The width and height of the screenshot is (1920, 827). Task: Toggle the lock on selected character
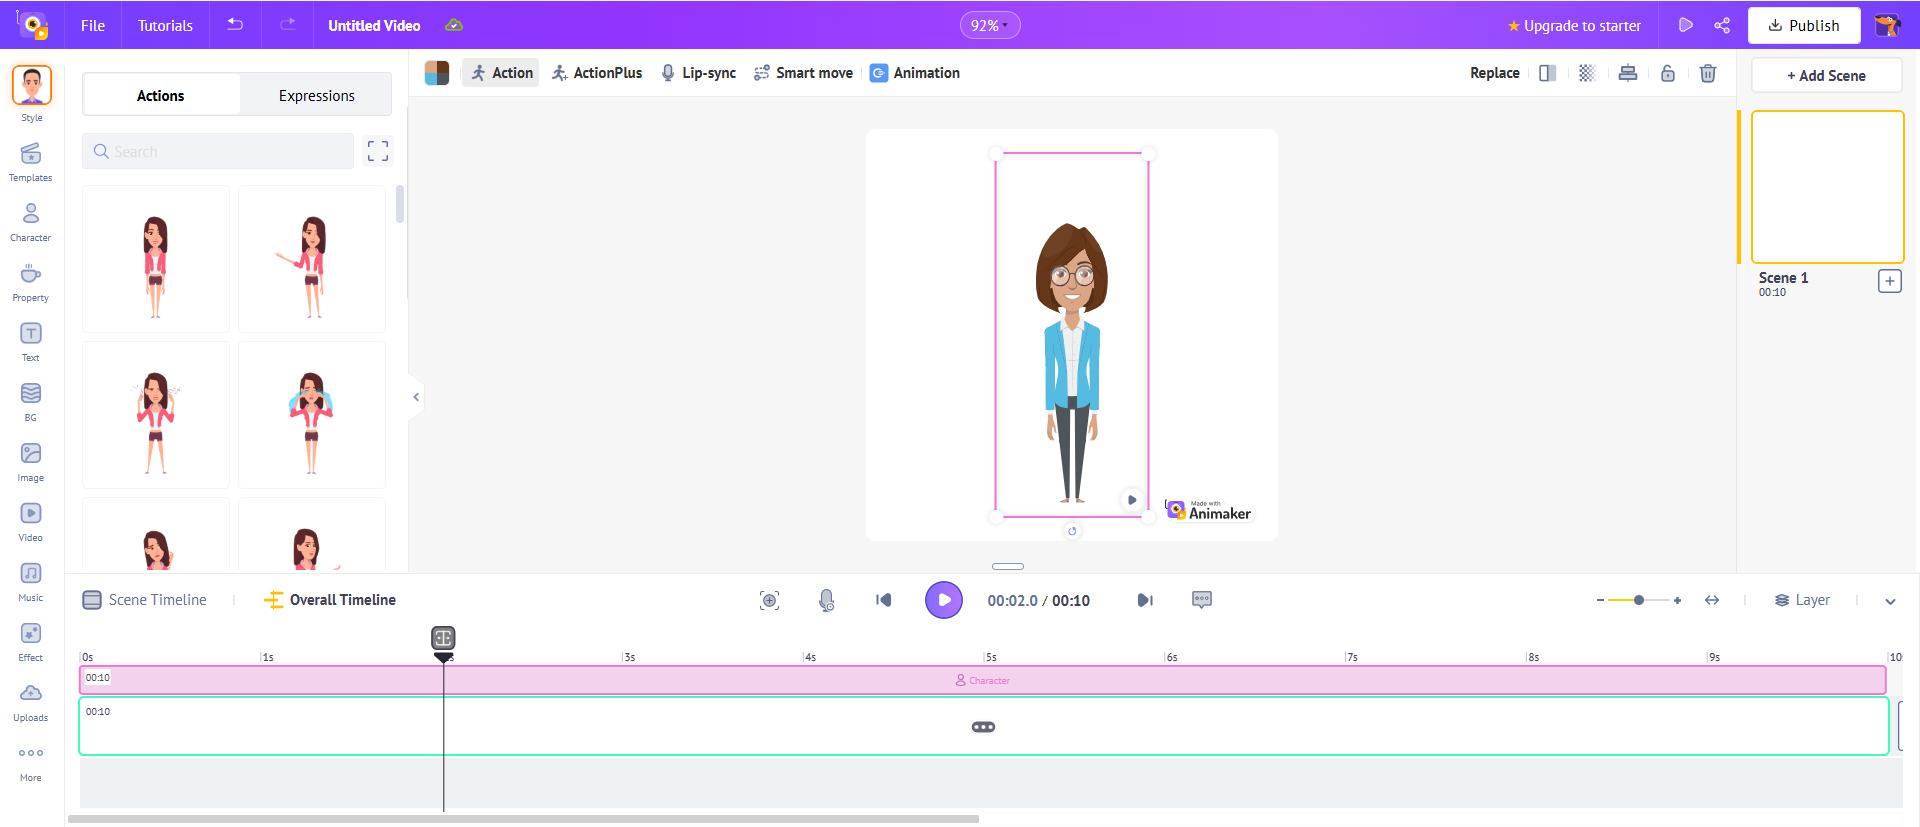click(1668, 73)
